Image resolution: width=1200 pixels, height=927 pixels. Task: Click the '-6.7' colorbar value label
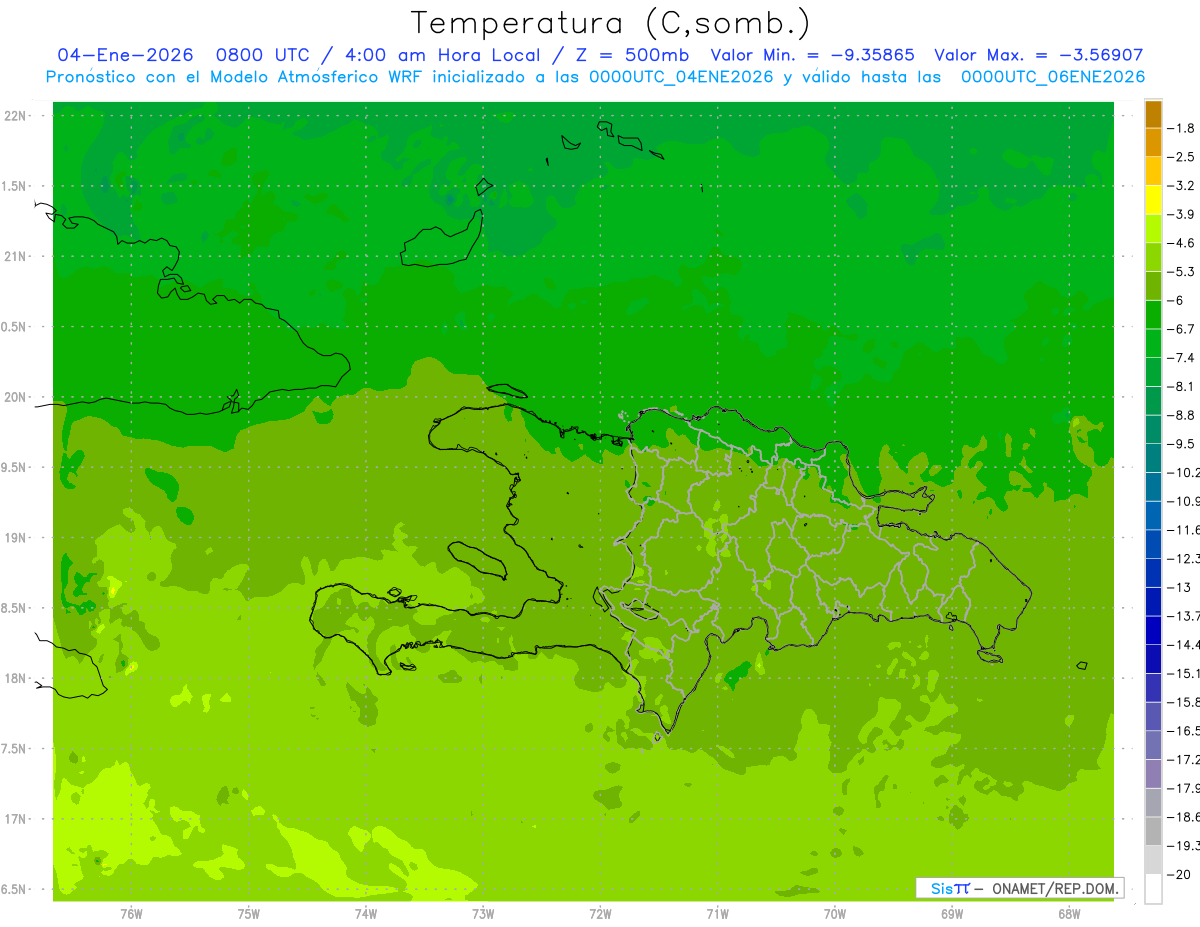coord(1182,329)
